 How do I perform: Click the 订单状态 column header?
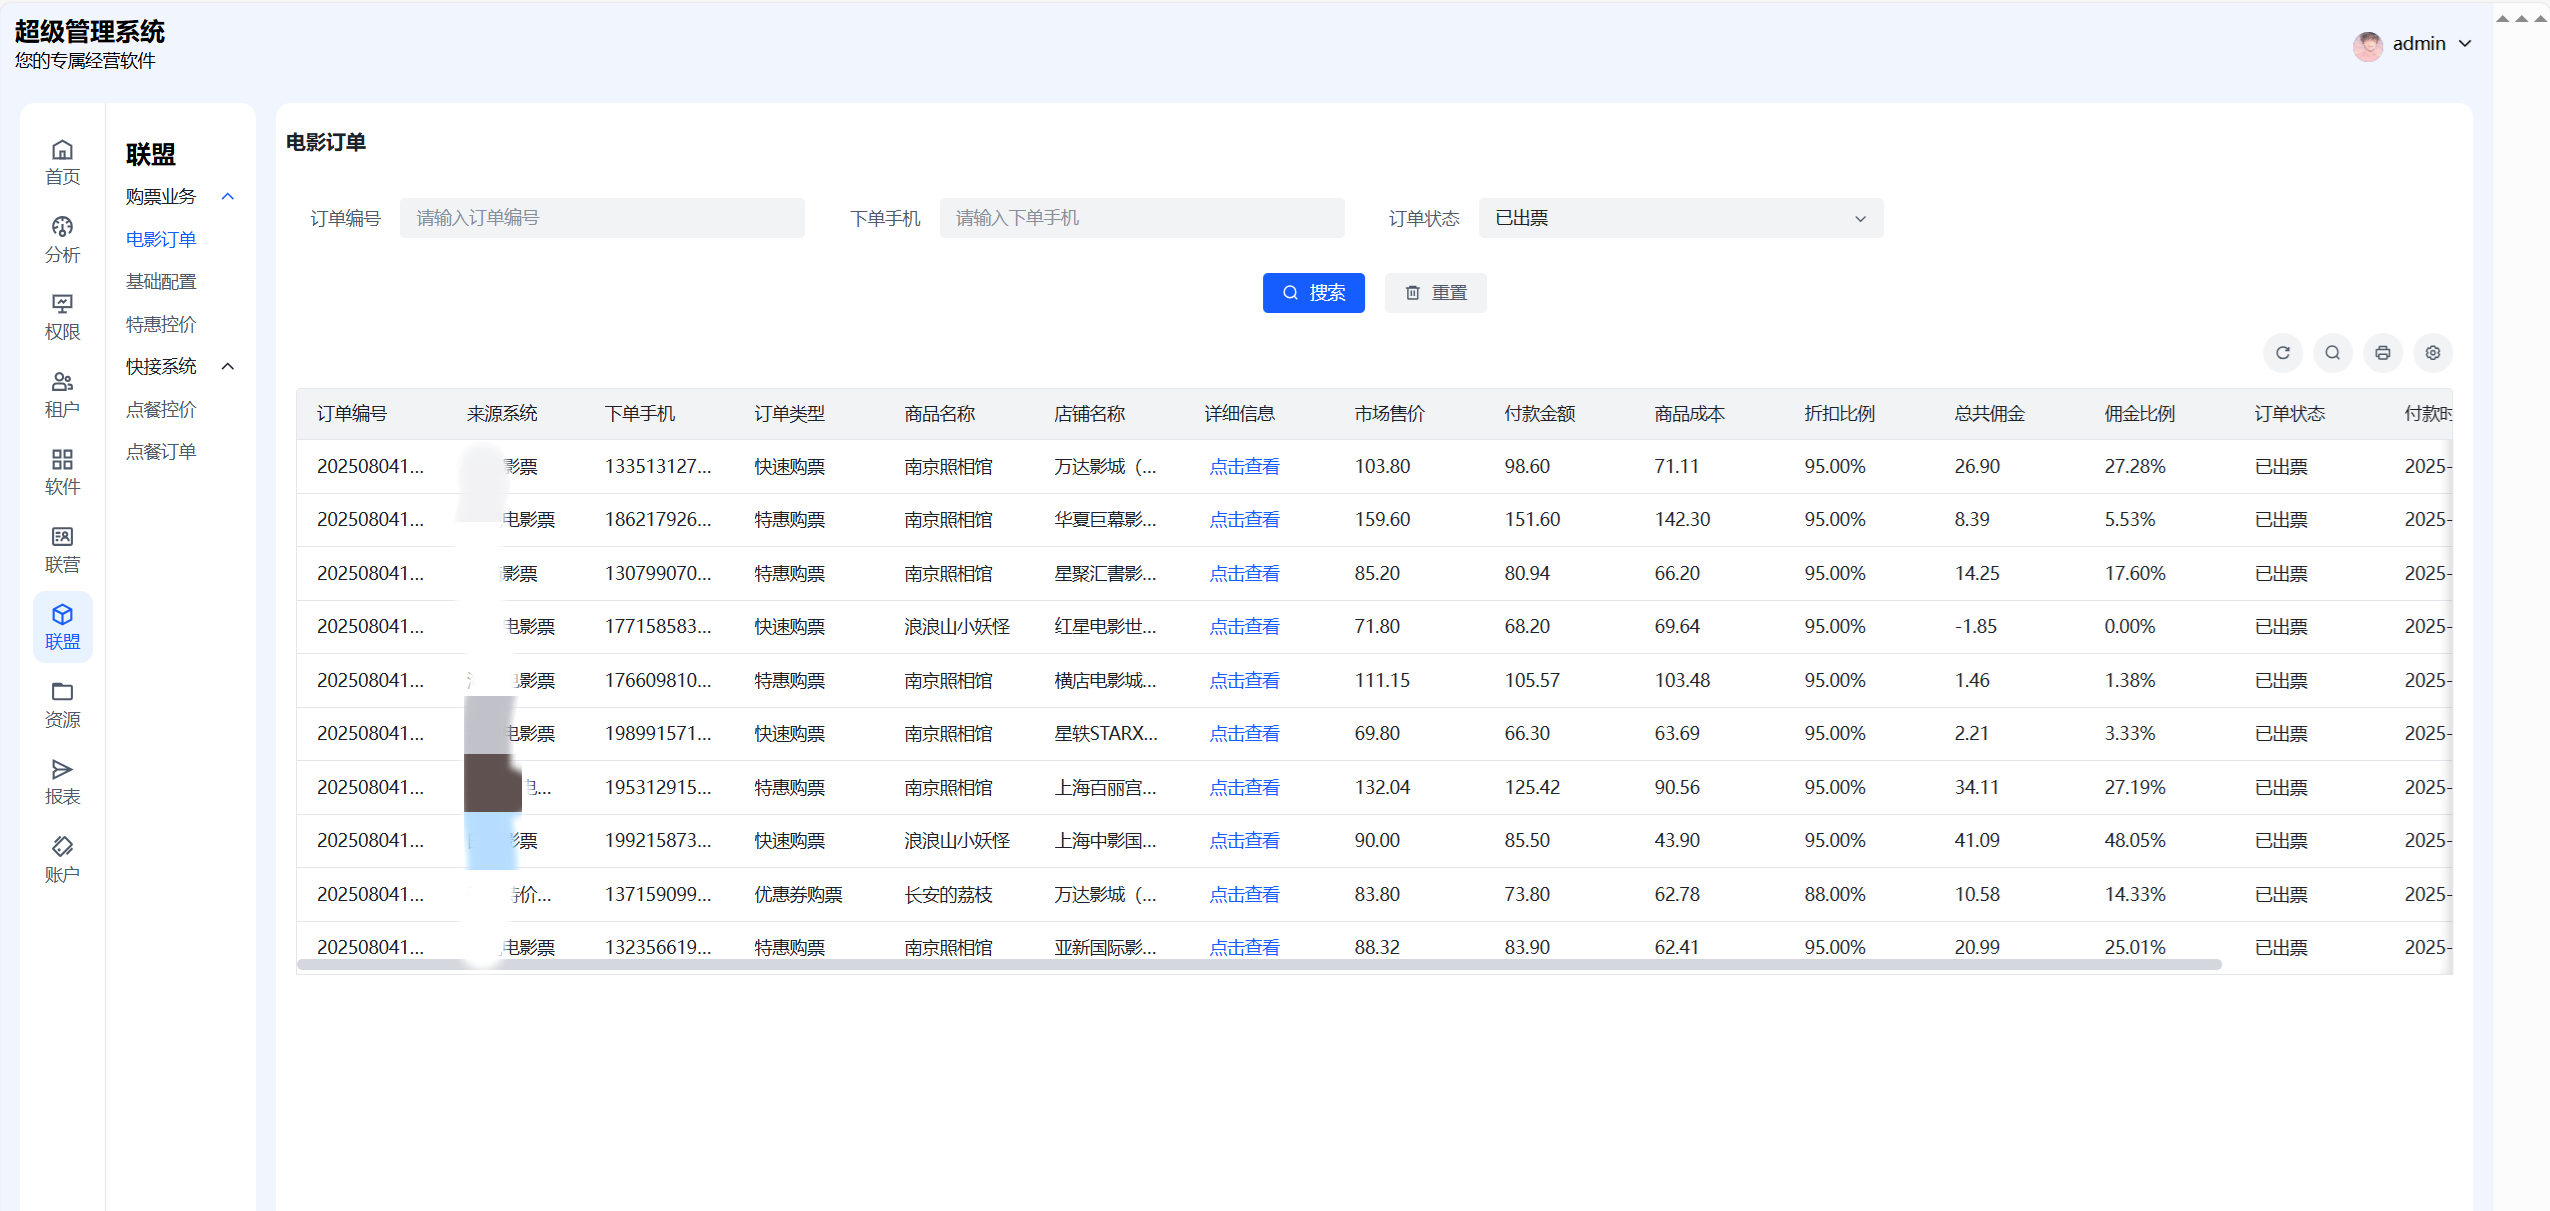[2290, 414]
